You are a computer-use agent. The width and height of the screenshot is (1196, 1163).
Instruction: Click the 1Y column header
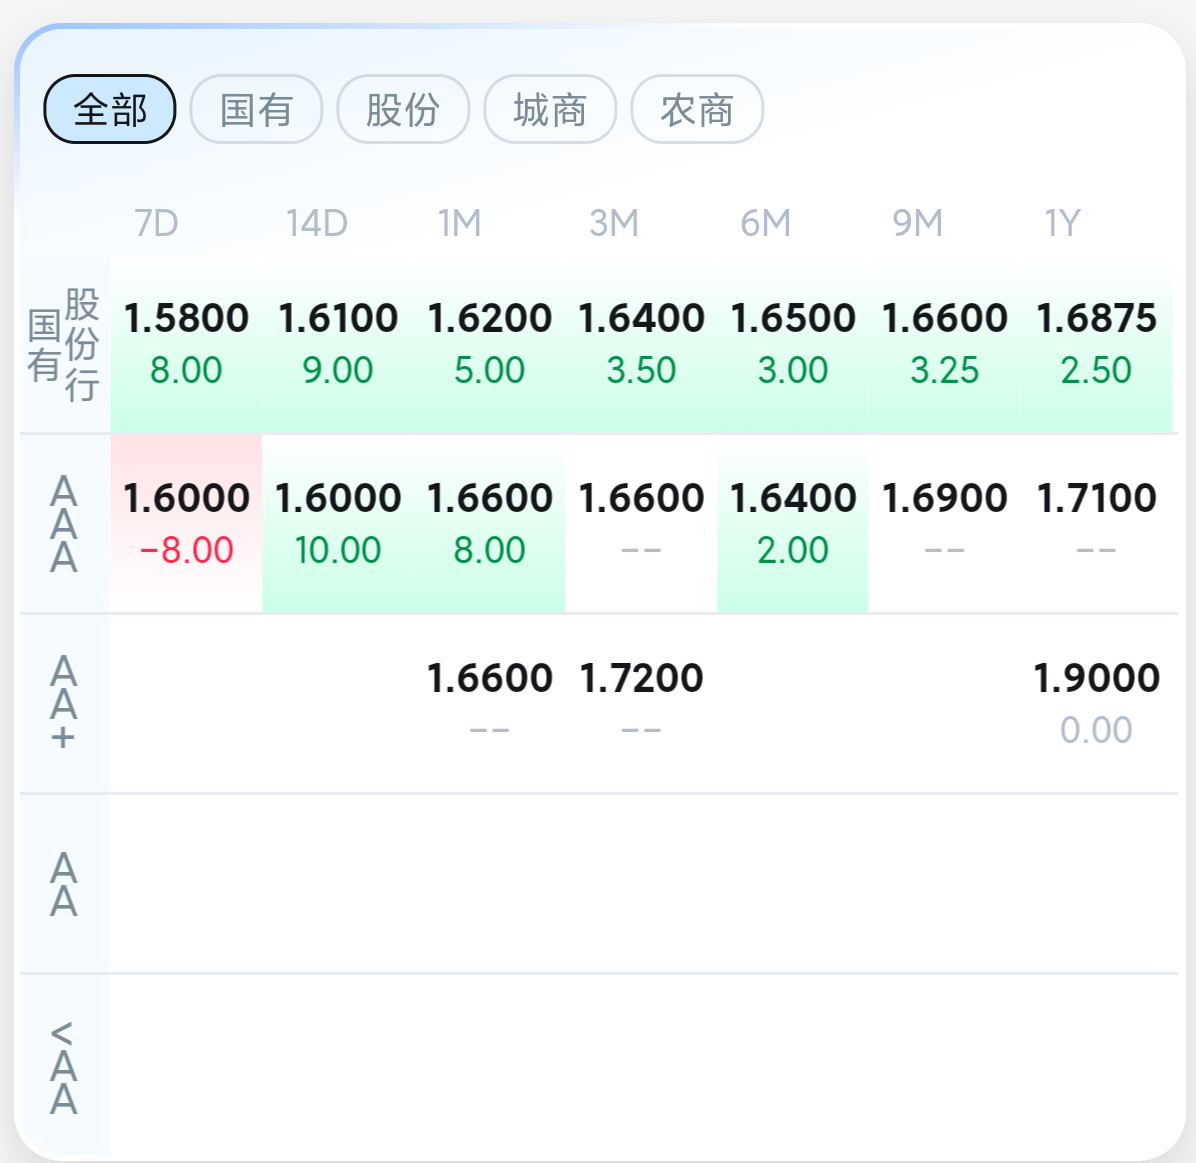1062,223
